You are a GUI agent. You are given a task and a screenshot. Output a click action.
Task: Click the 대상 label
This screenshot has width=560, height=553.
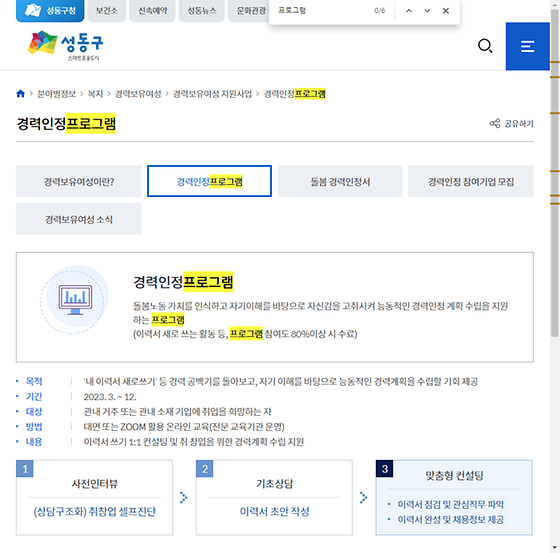(34, 412)
